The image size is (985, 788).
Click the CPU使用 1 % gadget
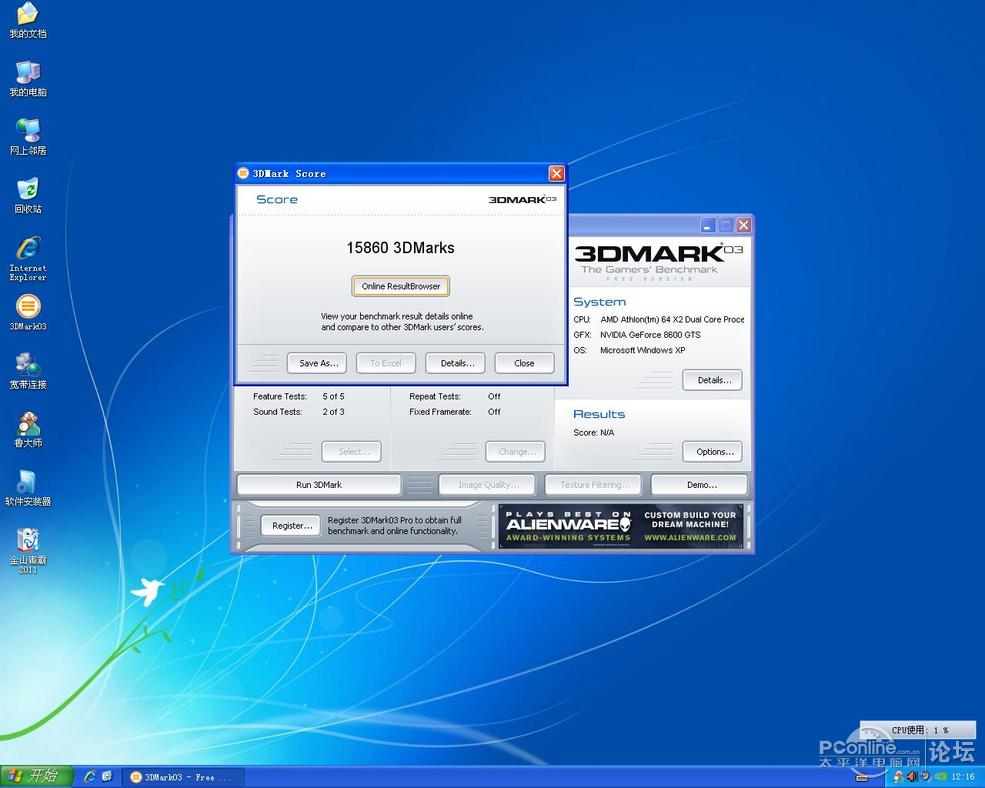pos(918,730)
